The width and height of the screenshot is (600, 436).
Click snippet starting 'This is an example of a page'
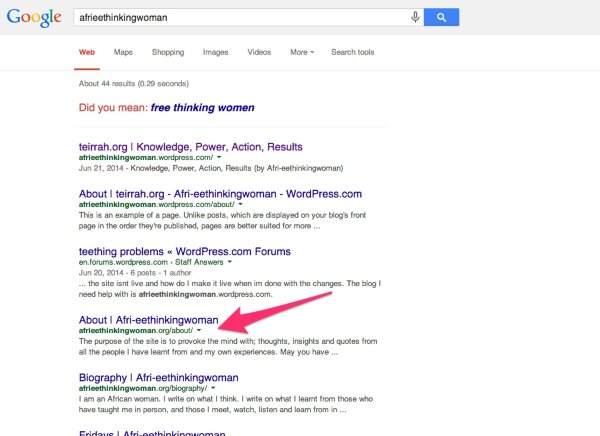tap(222, 220)
